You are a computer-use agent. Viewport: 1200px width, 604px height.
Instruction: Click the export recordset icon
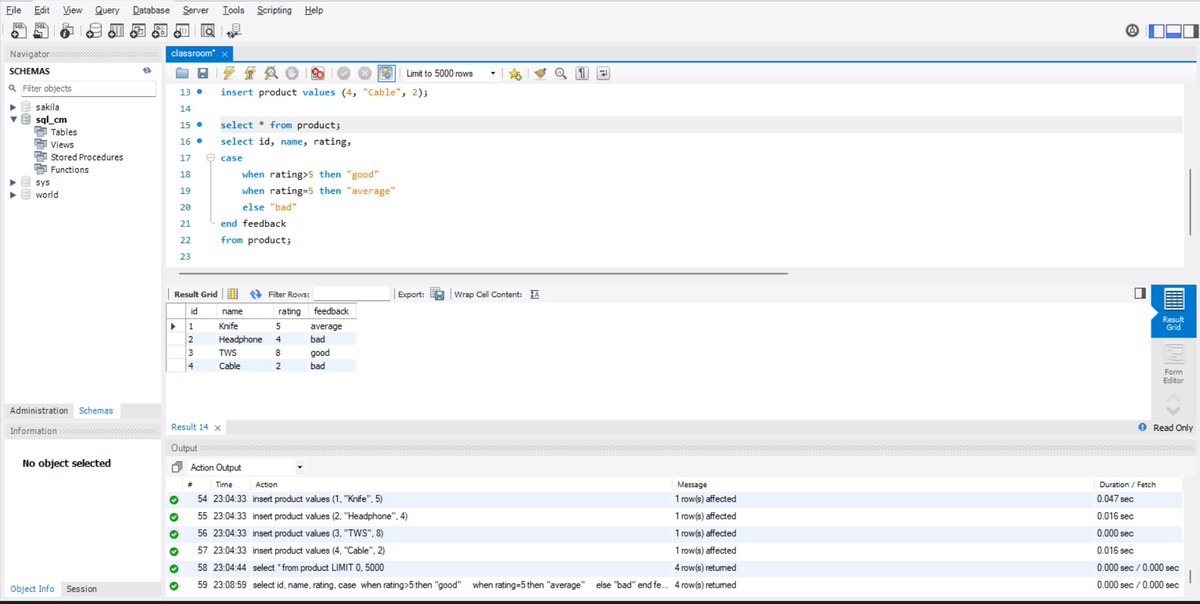click(x=437, y=294)
